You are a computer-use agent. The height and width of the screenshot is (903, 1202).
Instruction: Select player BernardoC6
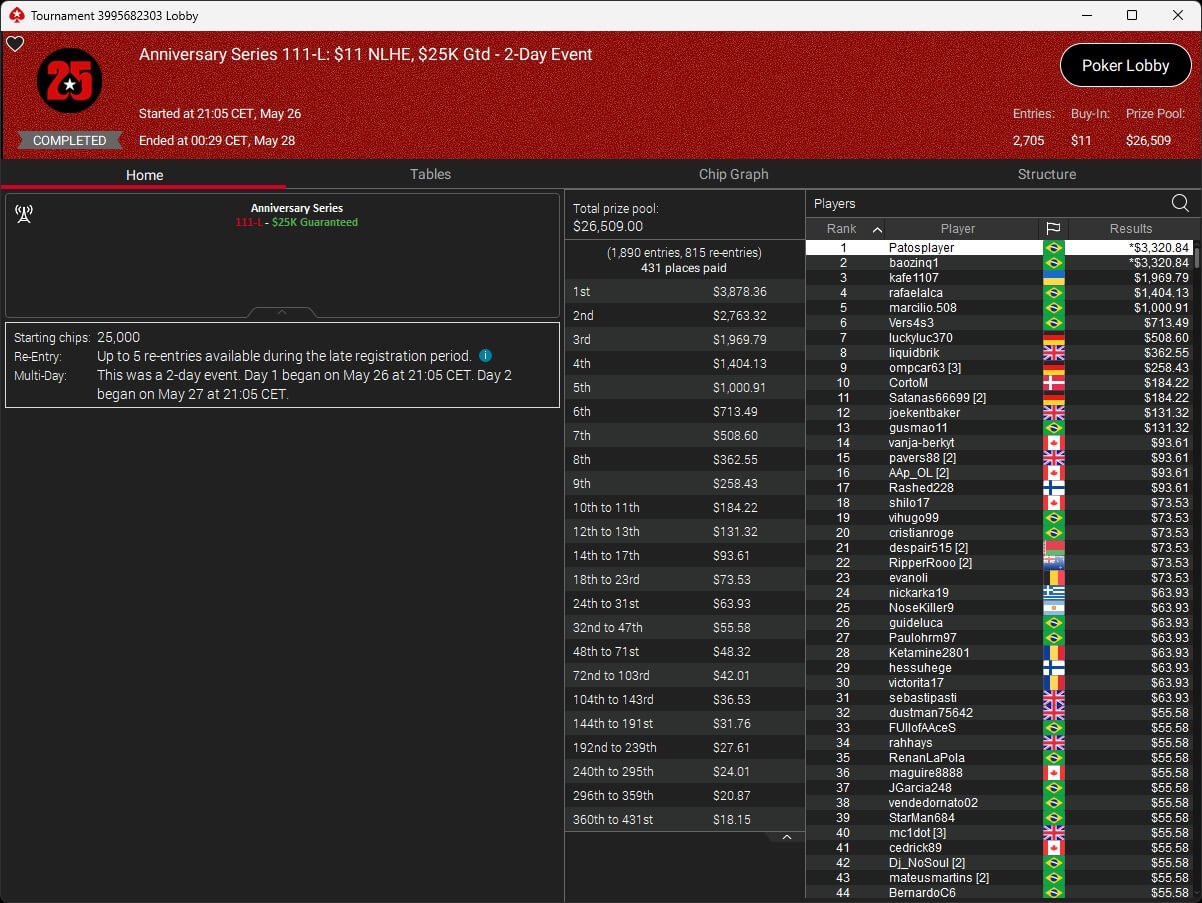[x=1000, y=892]
